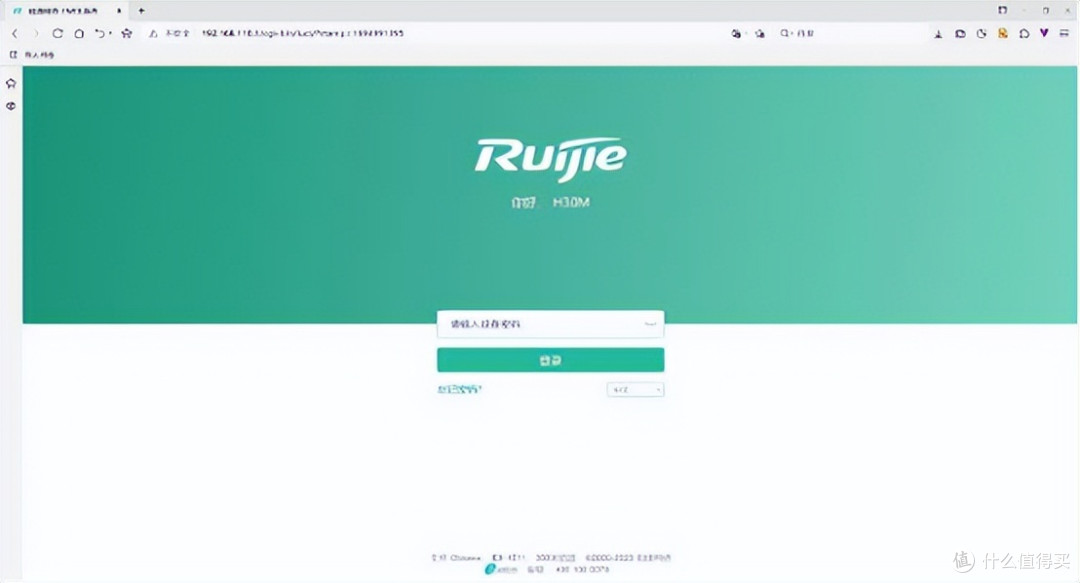Click the green login button

(550, 360)
